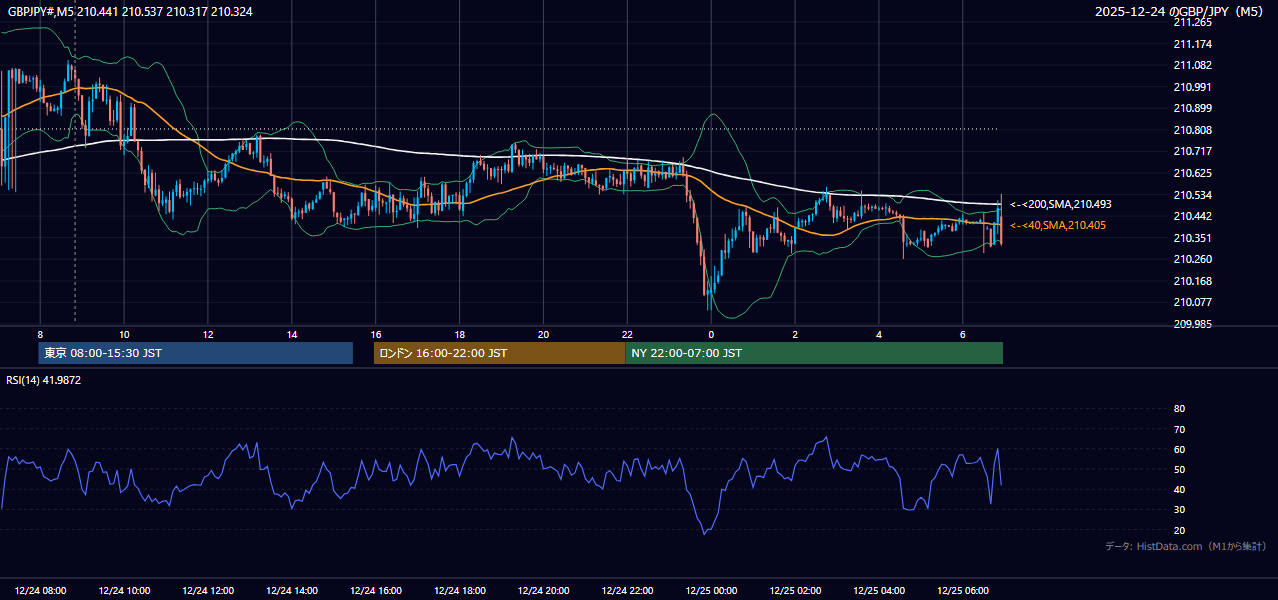Click price axis label 210.625
The width and height of the screenshot is (1278, 600).
tap(1192, 173)
